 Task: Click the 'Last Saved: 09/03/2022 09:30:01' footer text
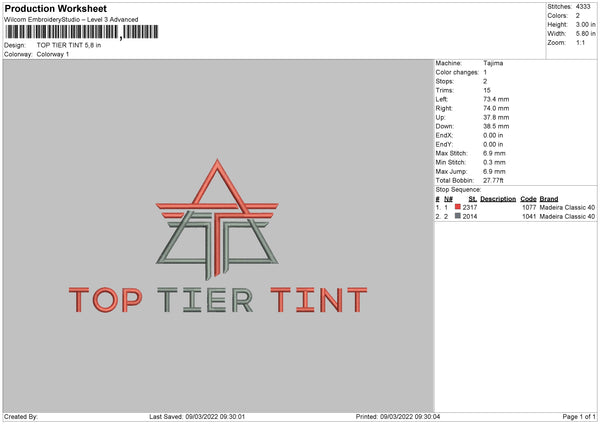coord(197,416)
